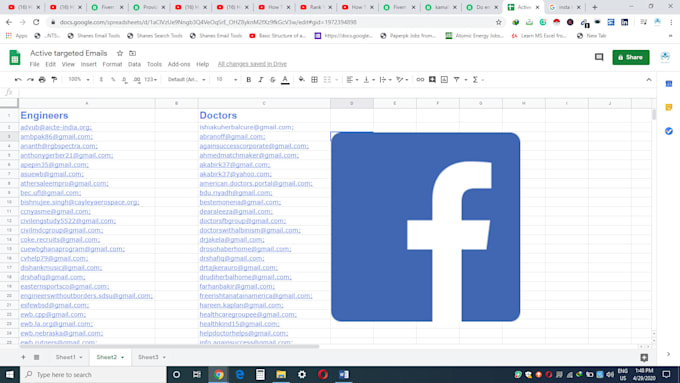Image resolution: width=680 pixels, height=383 pixels.
Task: Click the green Share button
Action: tap(631, 57)
